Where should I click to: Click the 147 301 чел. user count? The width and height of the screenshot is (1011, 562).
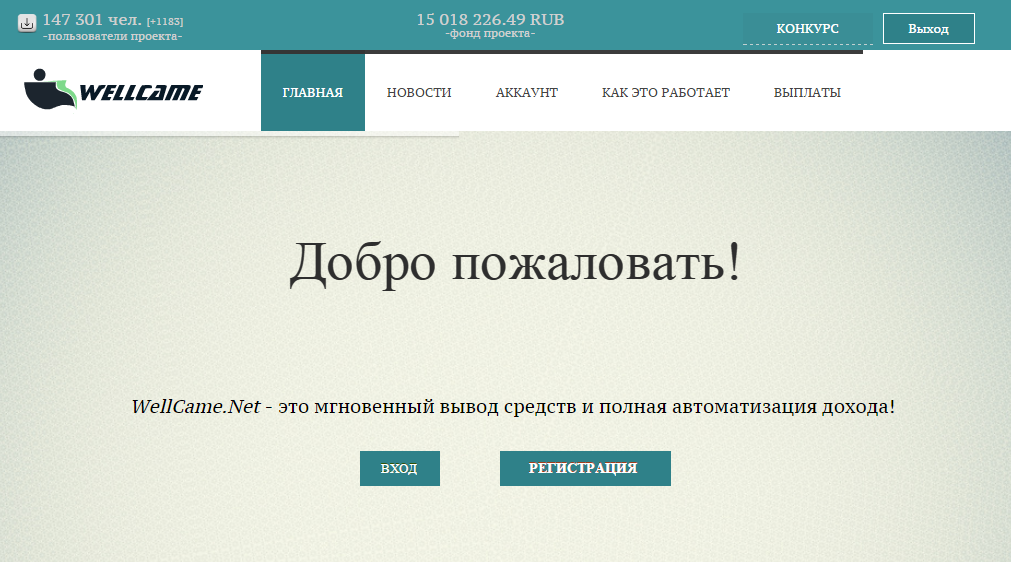coord(92,20)
